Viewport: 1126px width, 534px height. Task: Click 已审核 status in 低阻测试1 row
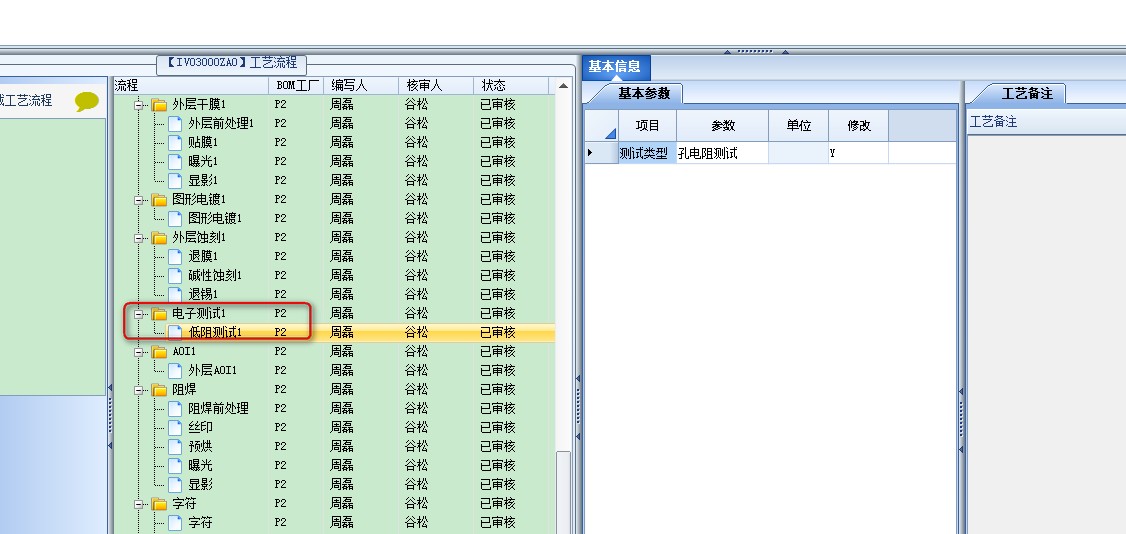[x=498, y=332]
